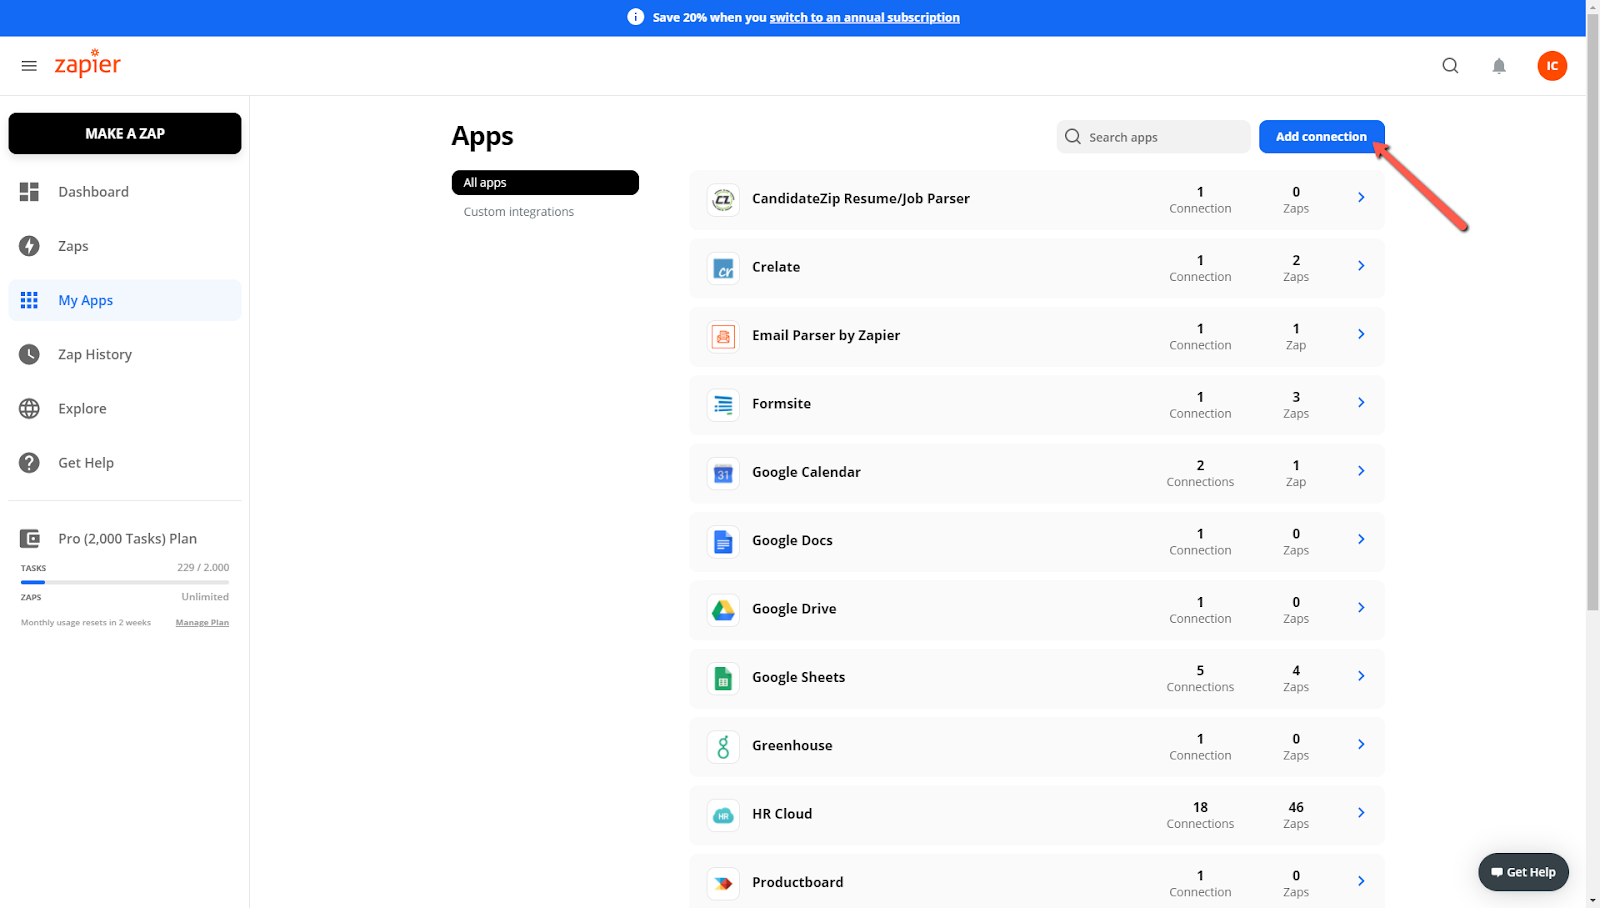Open notifications bell

[1499, 66]
